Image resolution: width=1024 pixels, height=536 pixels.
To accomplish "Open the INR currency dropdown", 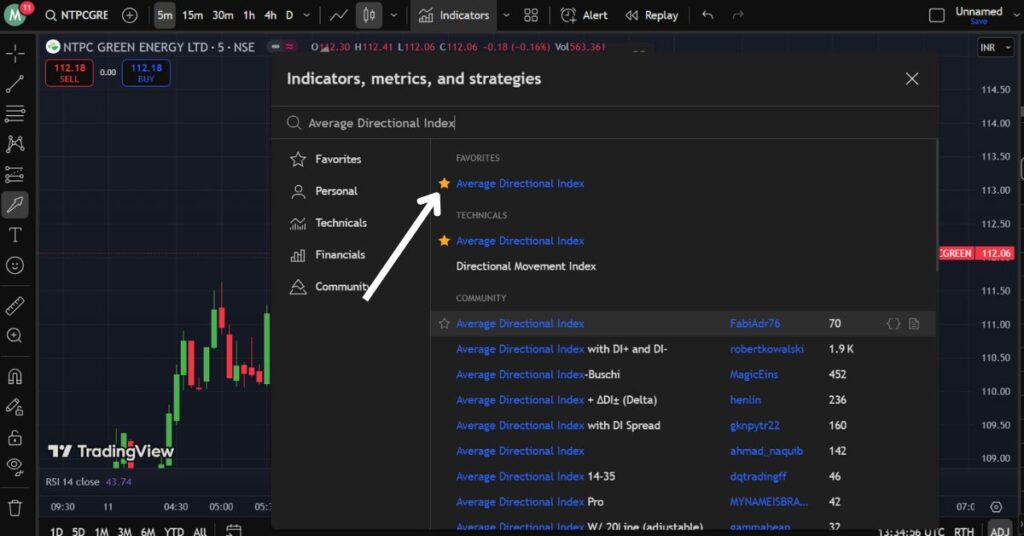I will (x=995, y=48).
